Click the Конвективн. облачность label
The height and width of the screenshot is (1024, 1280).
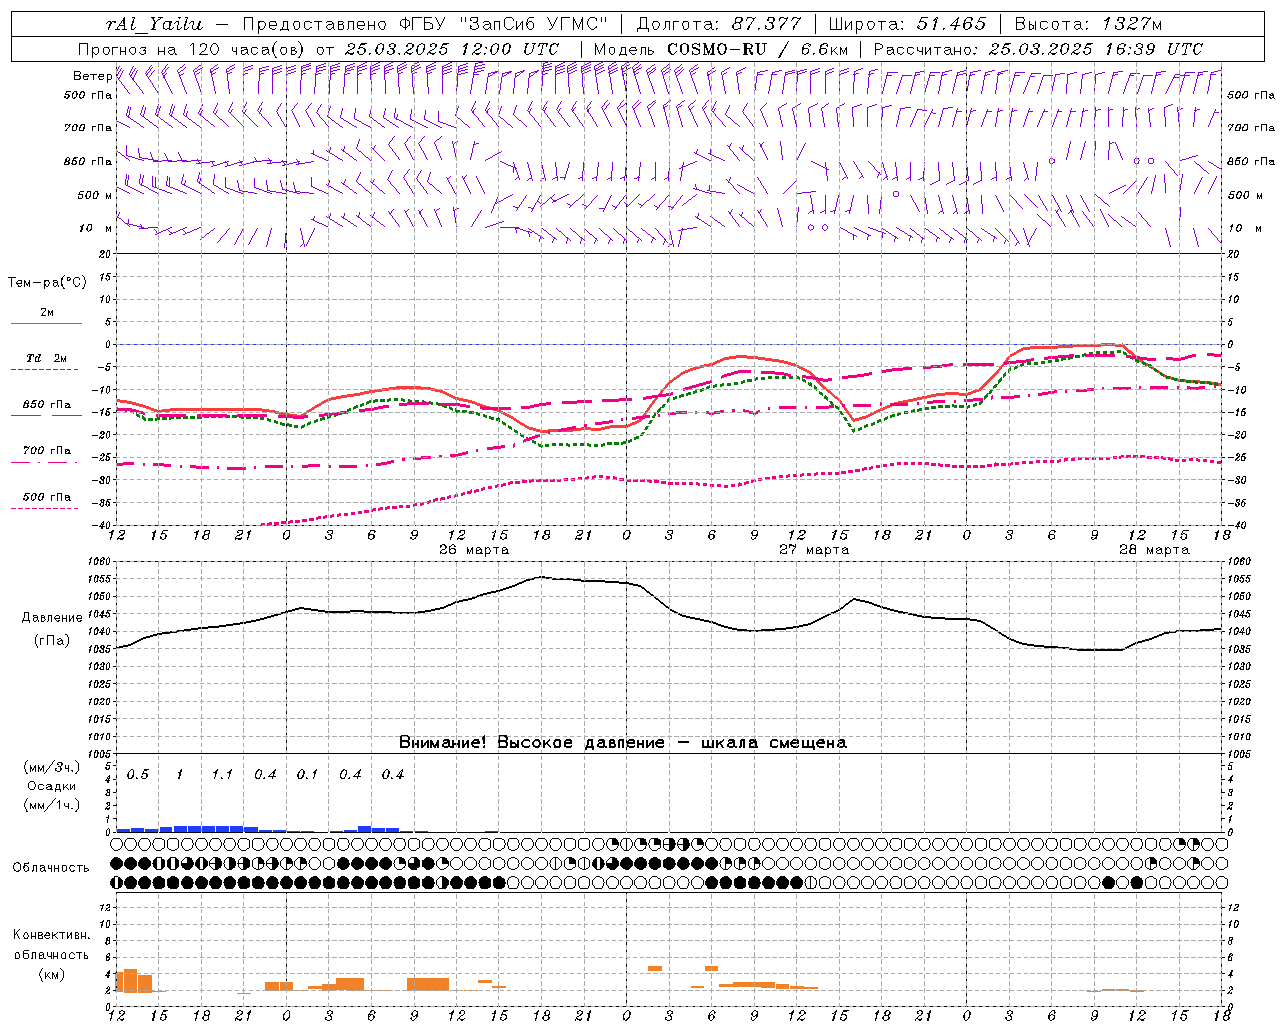pyautogui.click(x=51, y=944)
